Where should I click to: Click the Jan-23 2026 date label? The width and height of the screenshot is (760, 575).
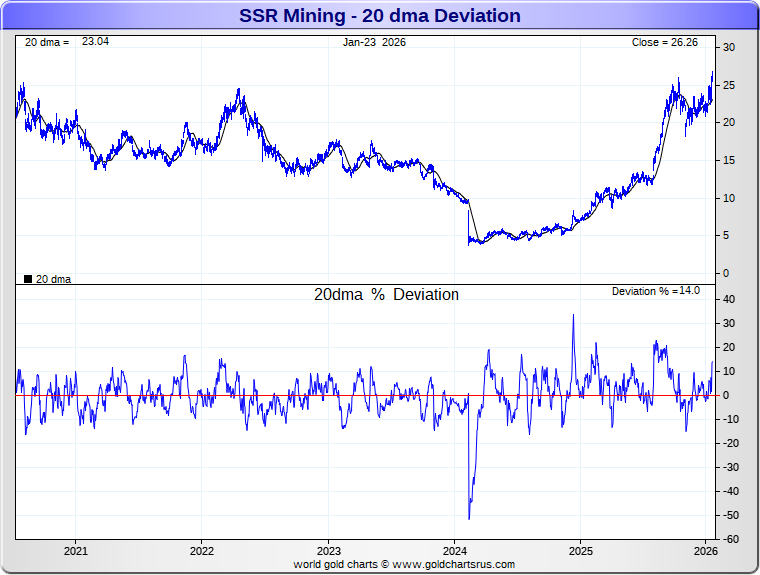click(374, 42)
